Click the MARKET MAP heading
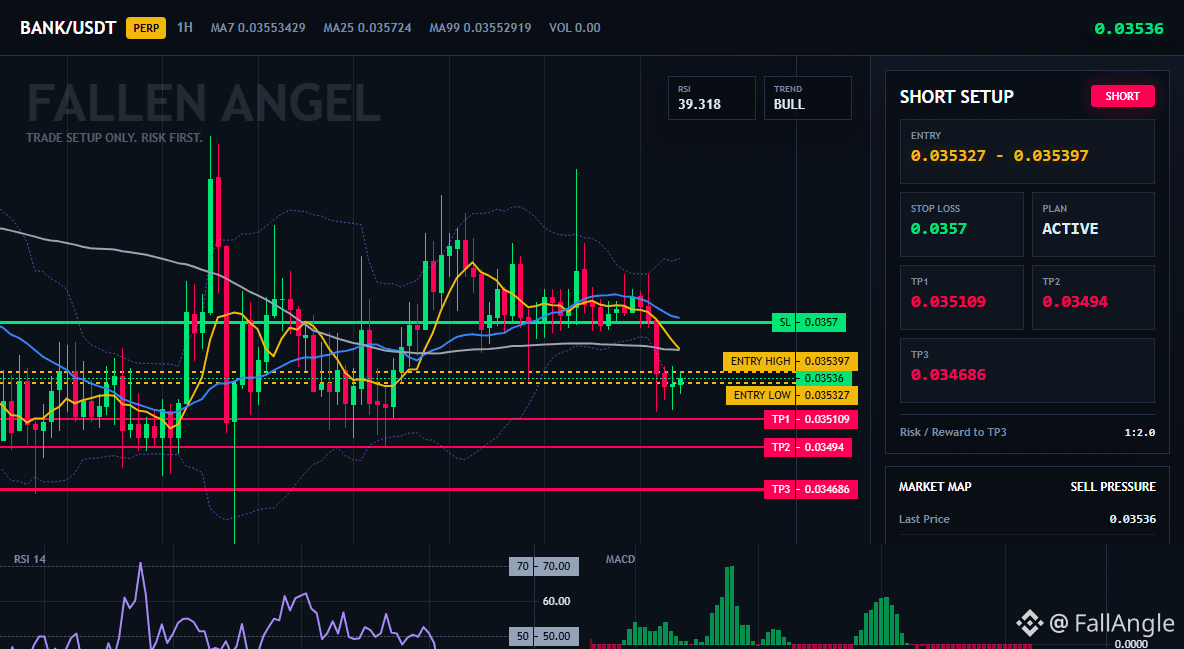This screenshot has width=1184, height=649. click(x=935, y=487)
